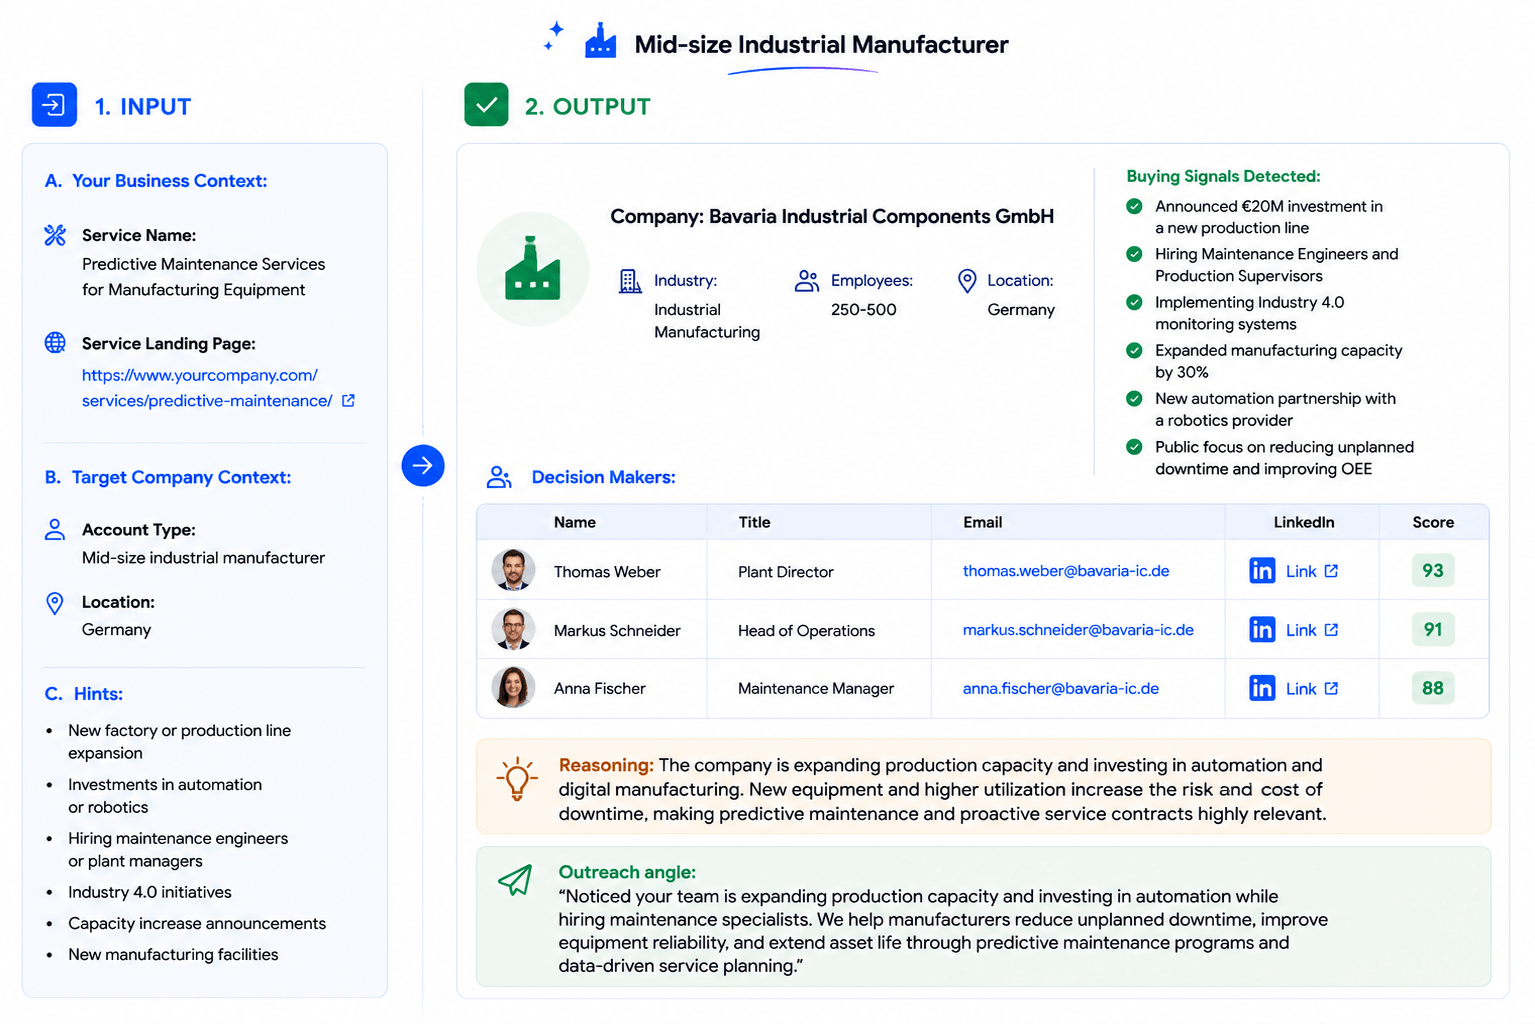Click the 'Plant Director' title cell
Image resolution: width=1535 pixels, height=1024 pixels.
(x=786, y=572)
